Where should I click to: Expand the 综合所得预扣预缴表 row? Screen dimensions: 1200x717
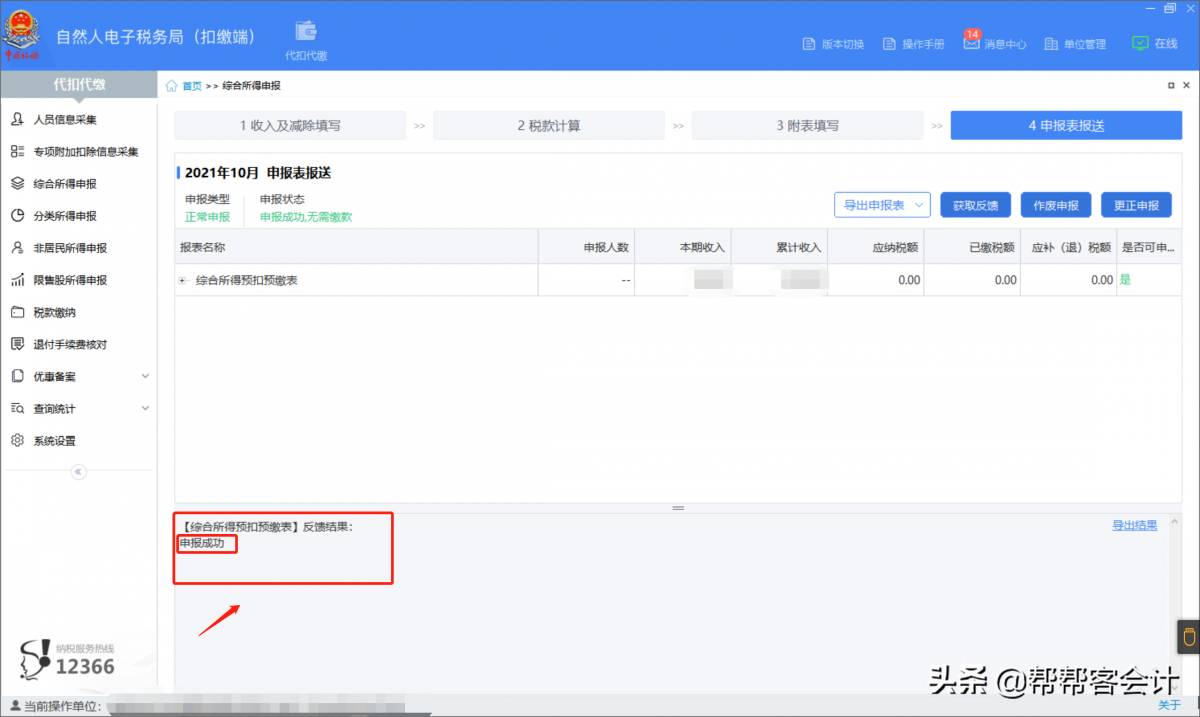point(183,281)
